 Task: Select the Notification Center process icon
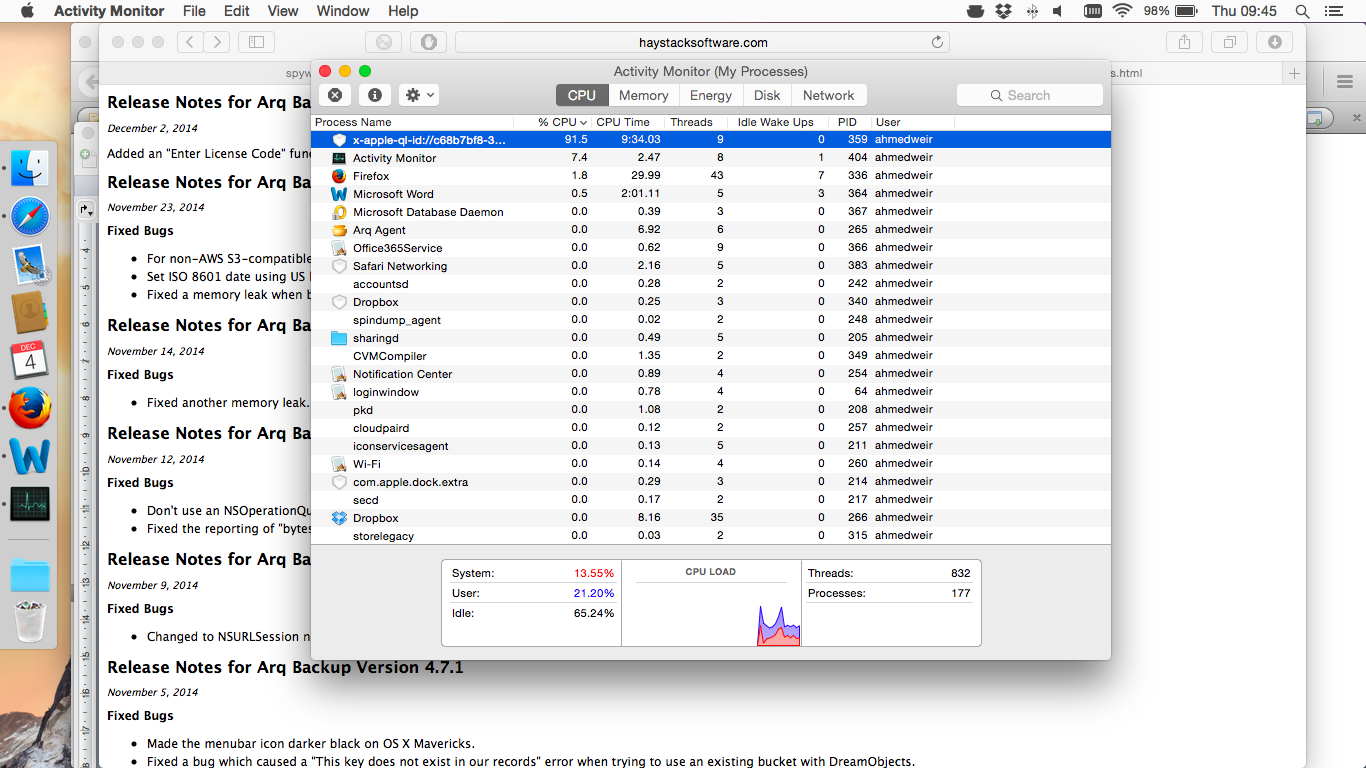coord(339,374)
